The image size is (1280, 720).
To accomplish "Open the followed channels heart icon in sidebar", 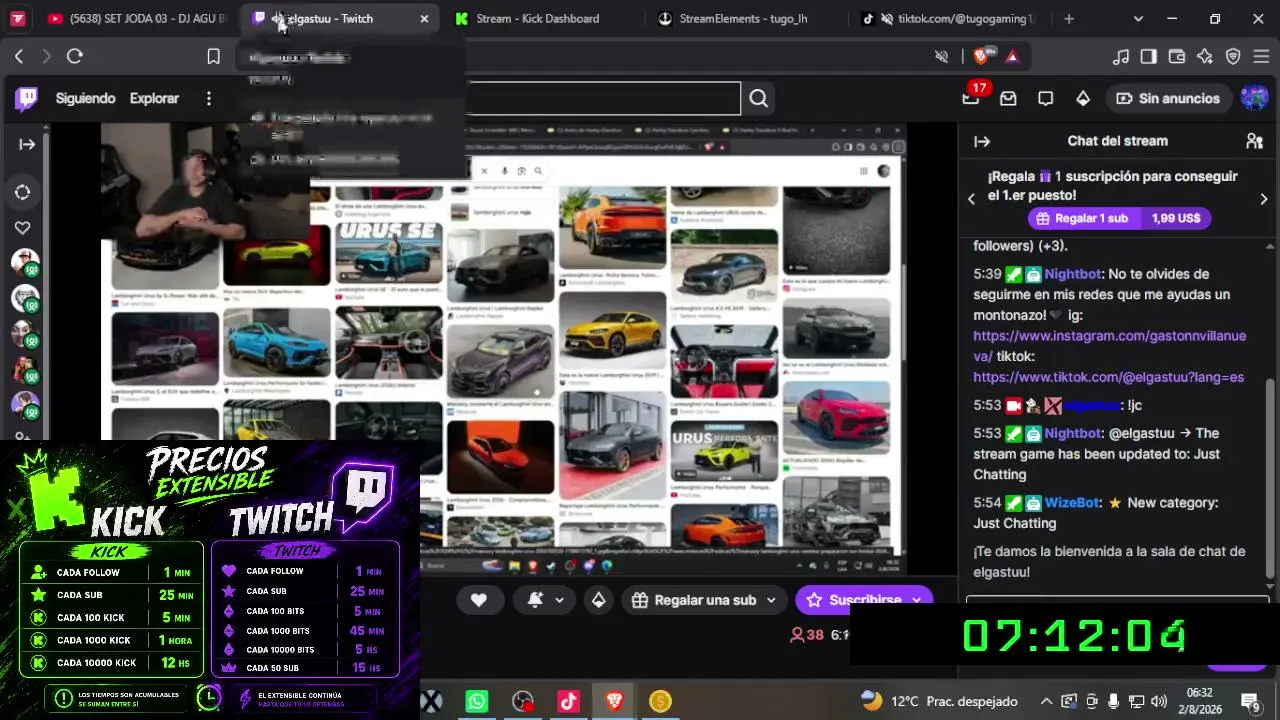I will (23, 228).
